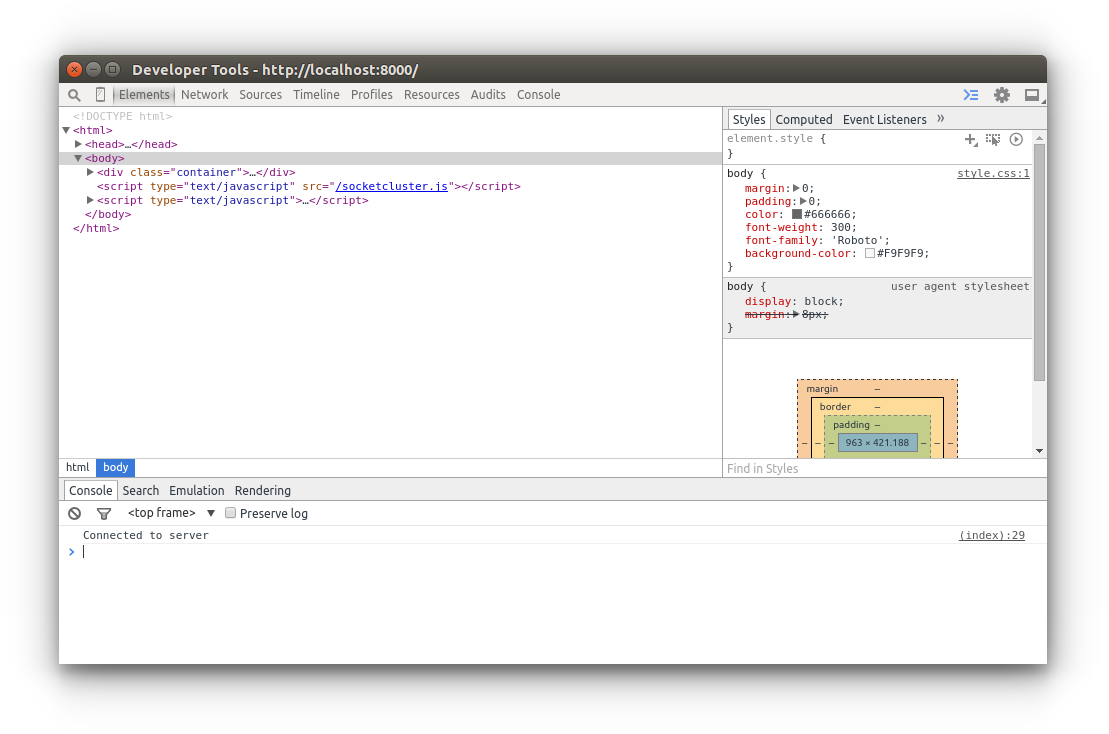
Task: Open the style.css:1 source link
Action: [992, 174]
